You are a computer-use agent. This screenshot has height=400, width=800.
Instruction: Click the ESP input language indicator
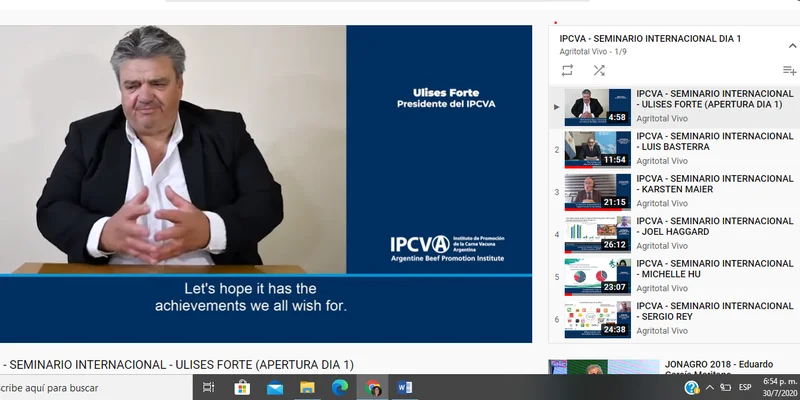[x=745, y=388]
